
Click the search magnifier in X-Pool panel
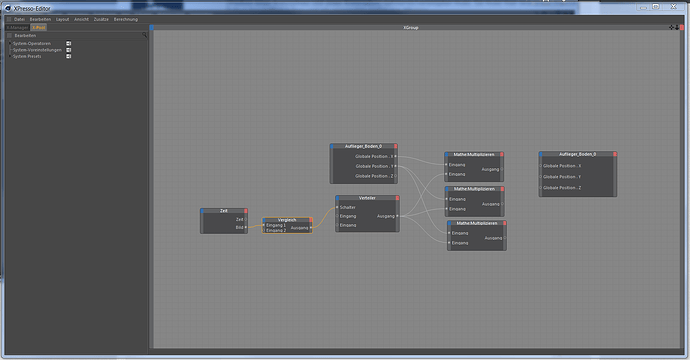[x=144, y=35]
